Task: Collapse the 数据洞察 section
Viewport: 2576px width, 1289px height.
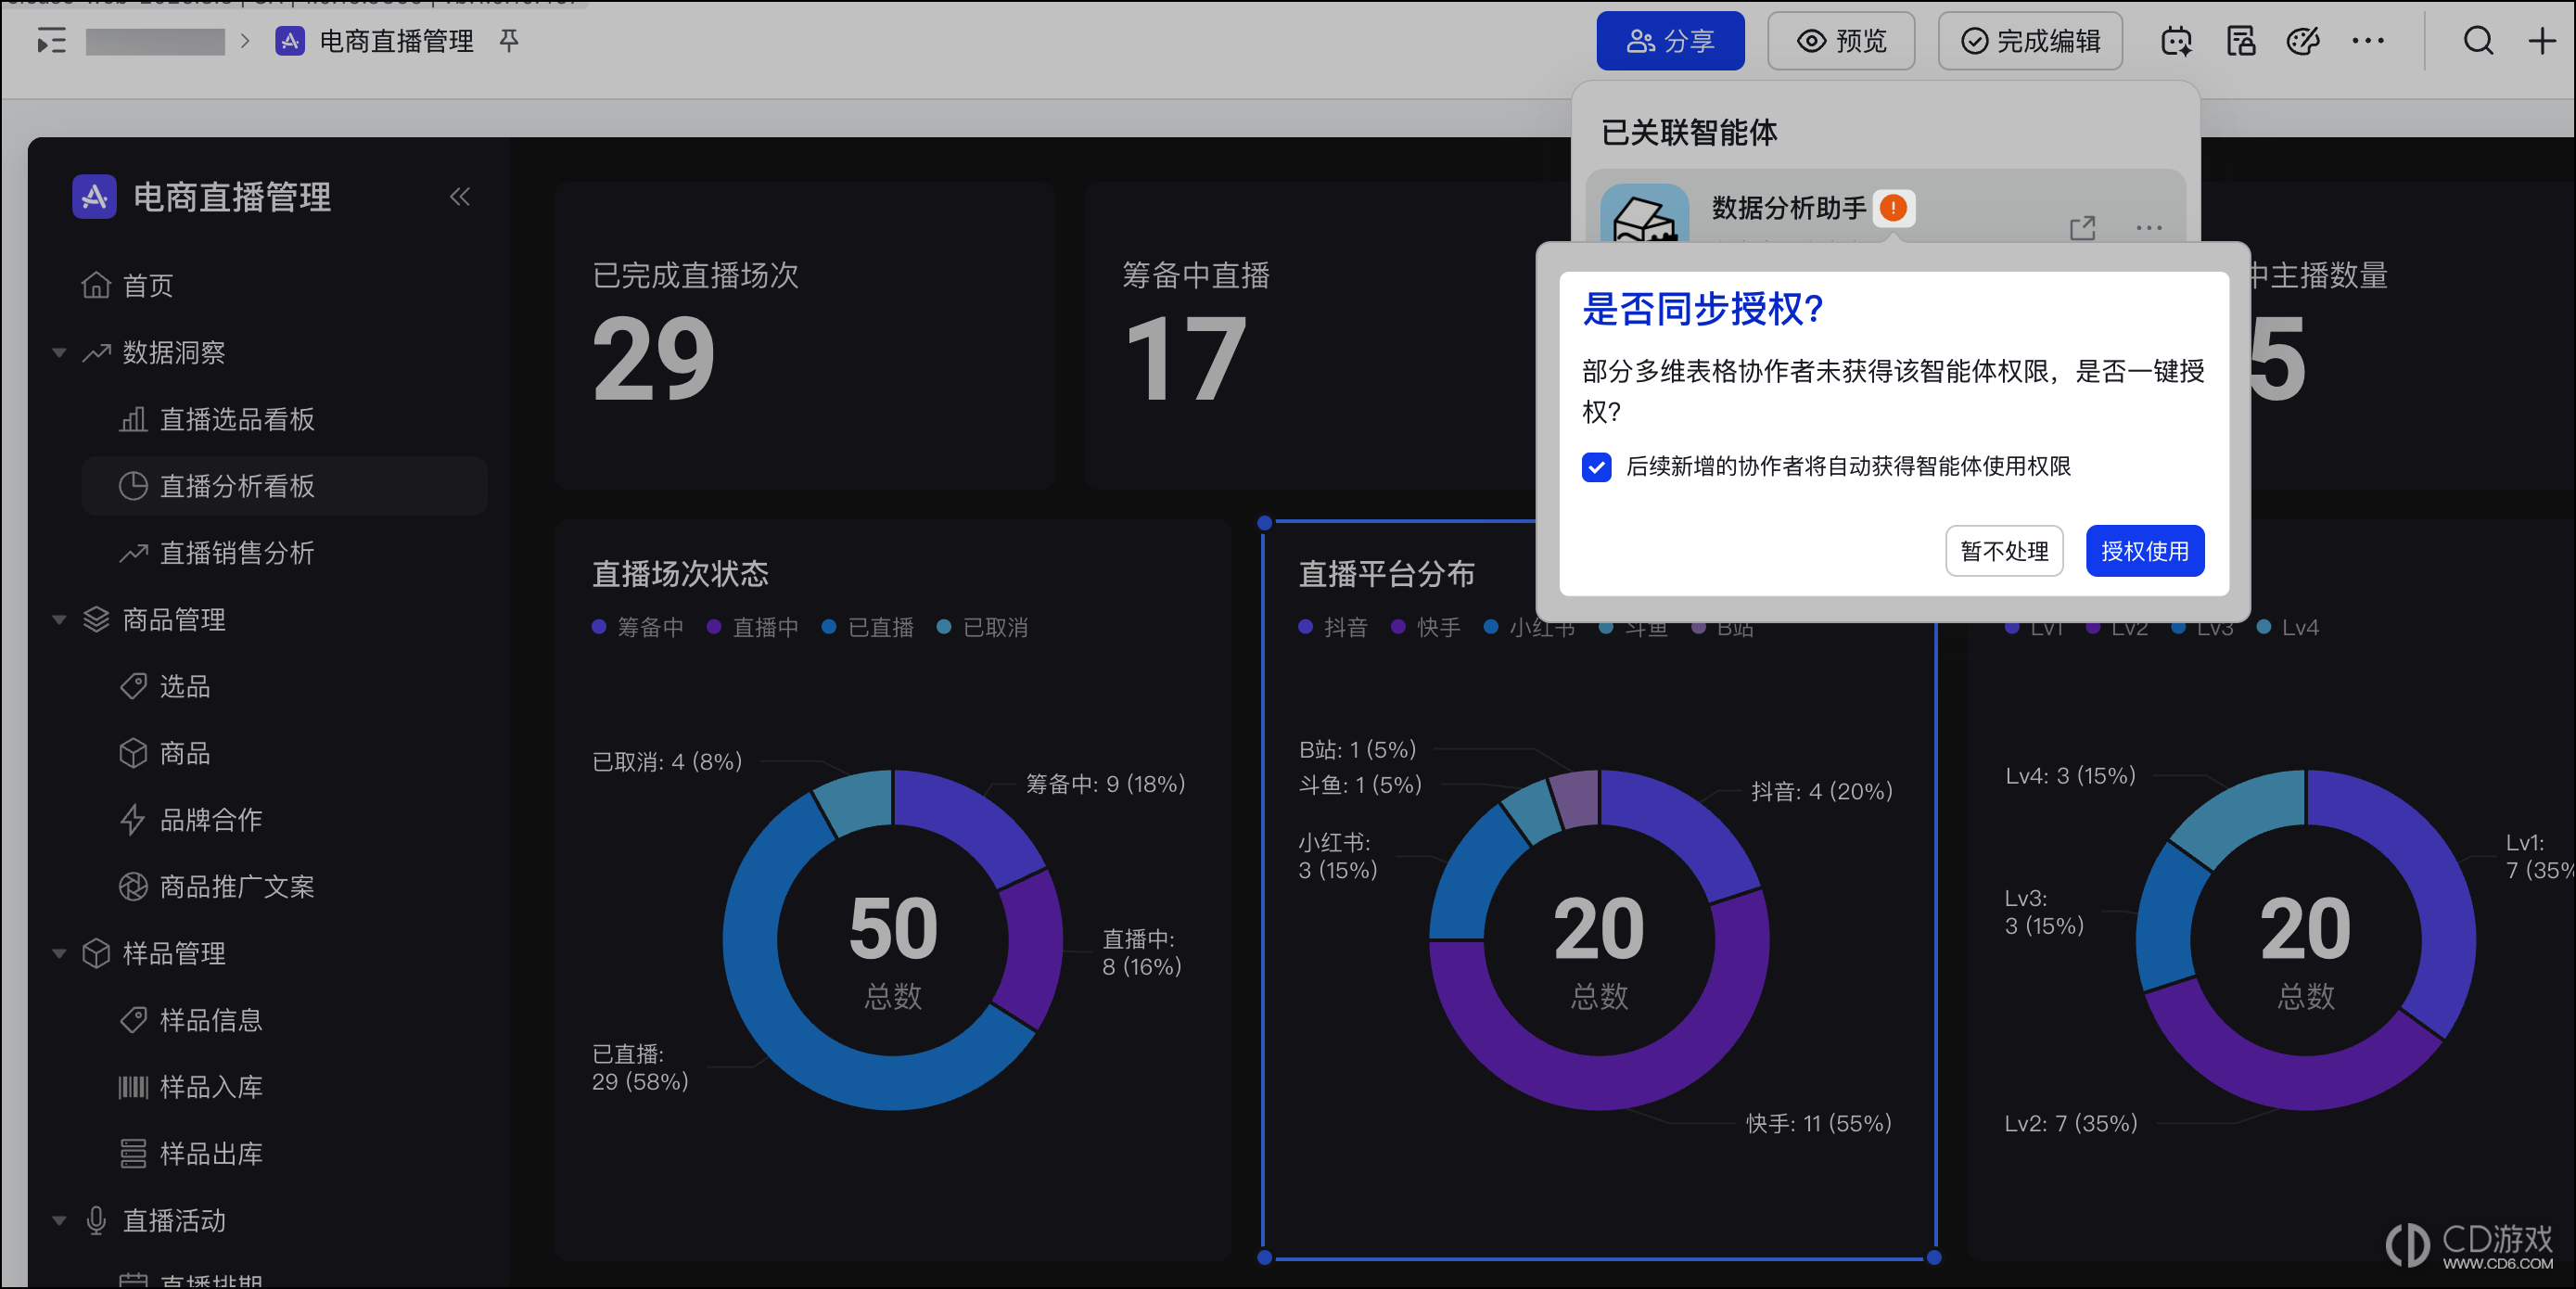Action: (x=59, y=353)
